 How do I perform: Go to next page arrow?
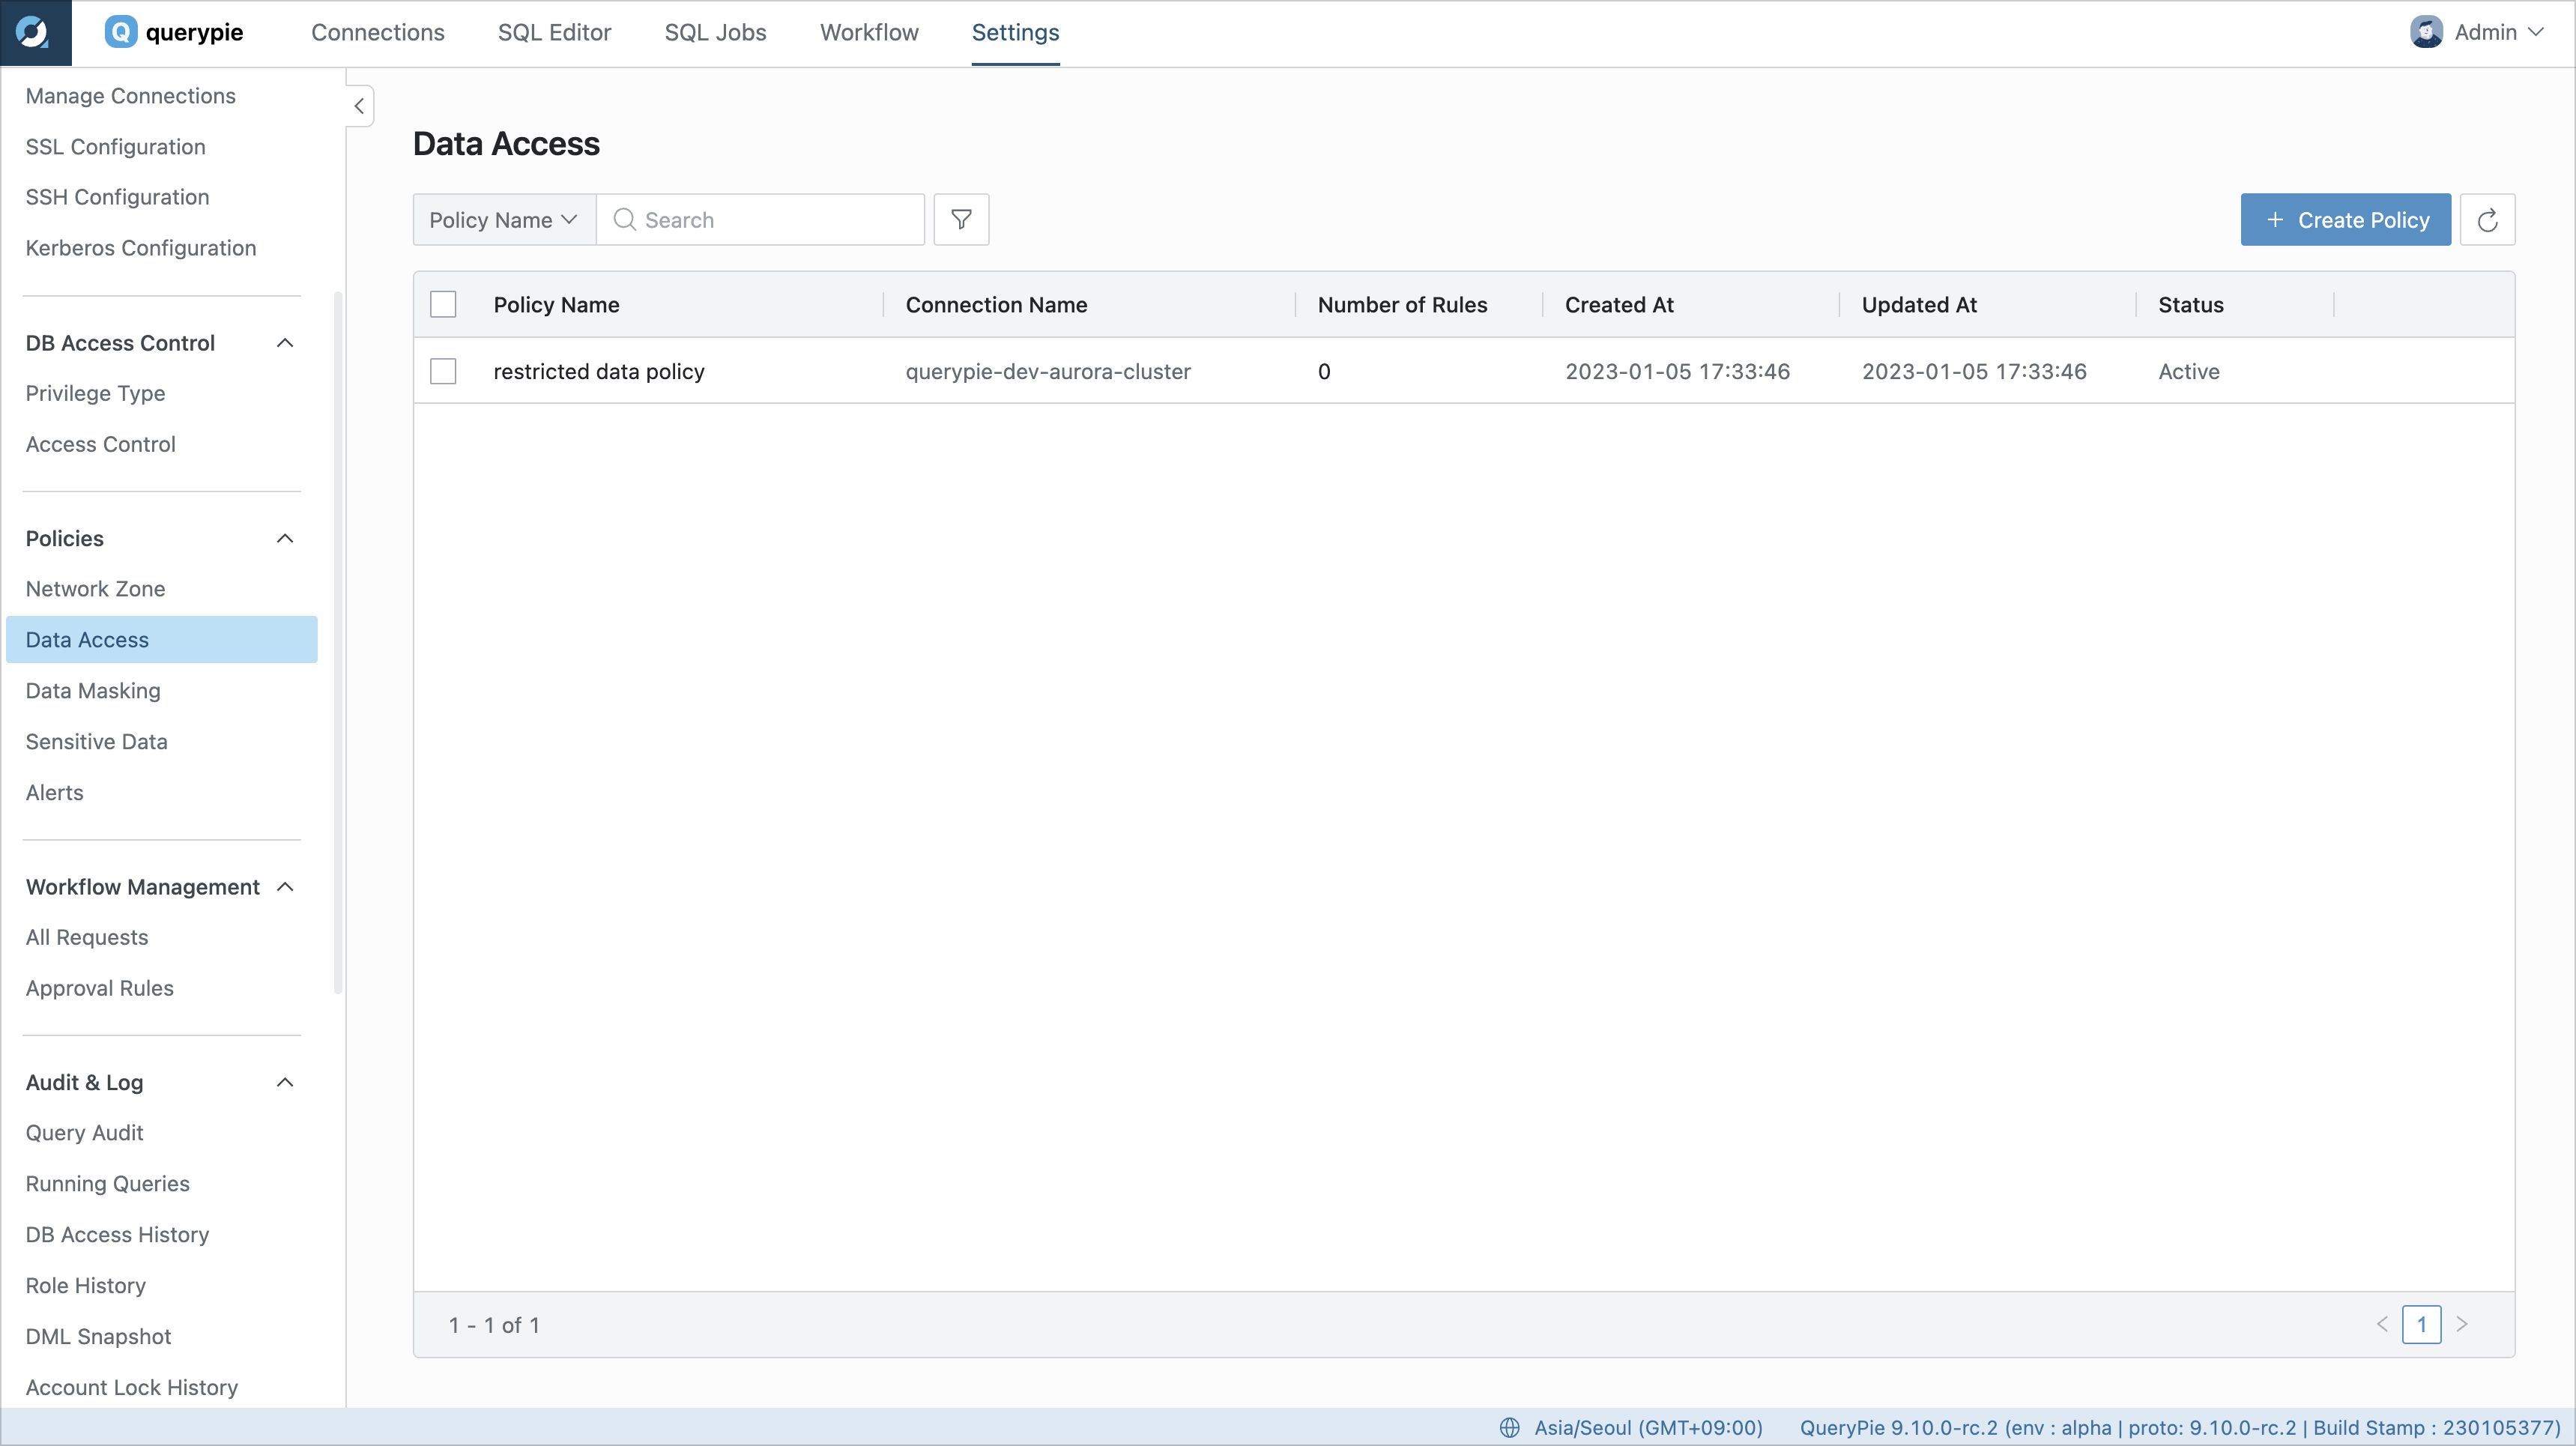(2462, 1324)
